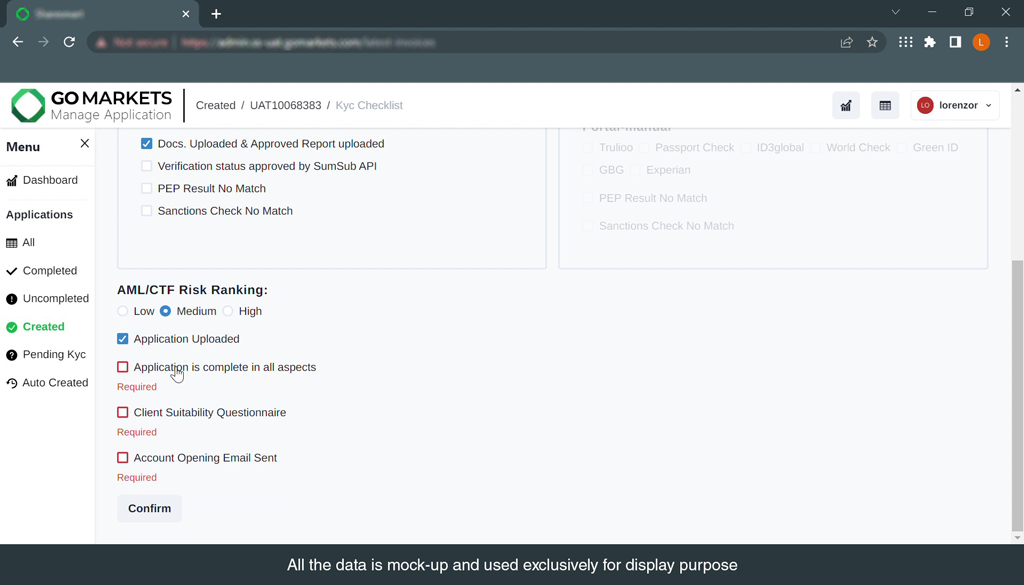1024x585 pixels.
Task: Click the scrollbar down arrow
Action: (1017, 538)
